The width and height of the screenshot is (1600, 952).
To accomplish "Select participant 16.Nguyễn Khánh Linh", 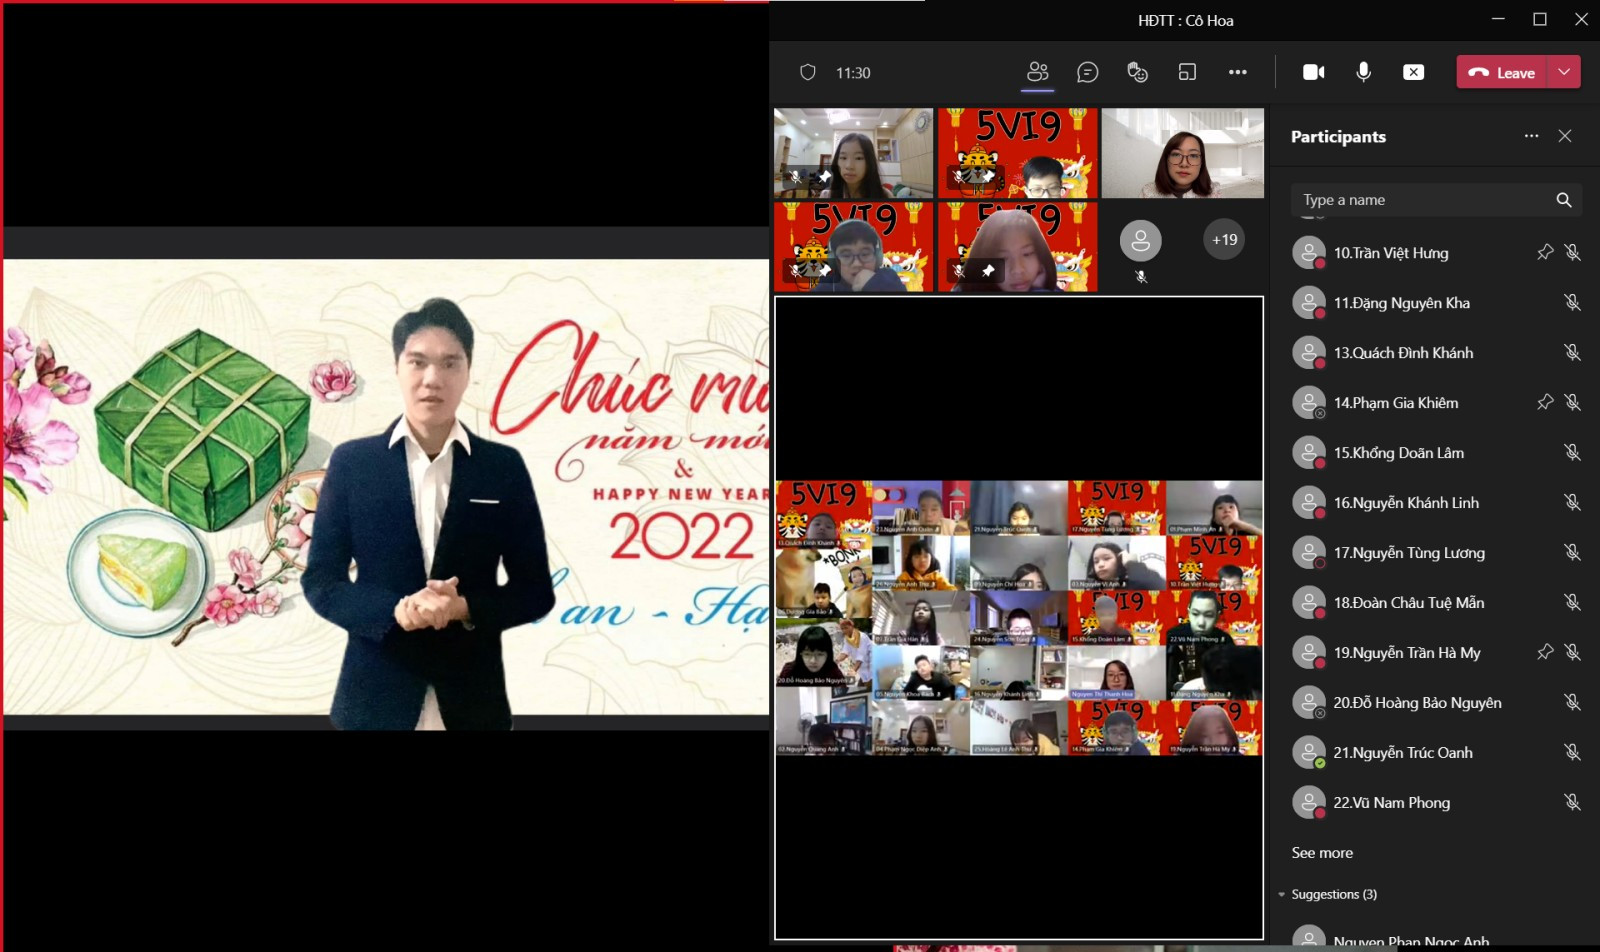I will tap(1405, 503).
